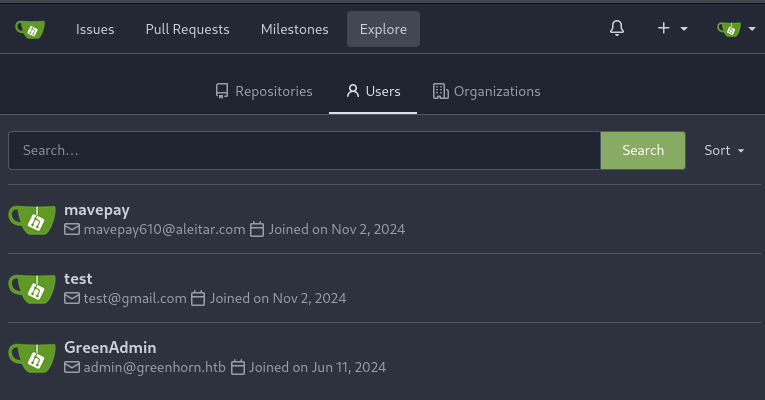Click the Gitea logo in navbar
765x400 pixels.
30,29
